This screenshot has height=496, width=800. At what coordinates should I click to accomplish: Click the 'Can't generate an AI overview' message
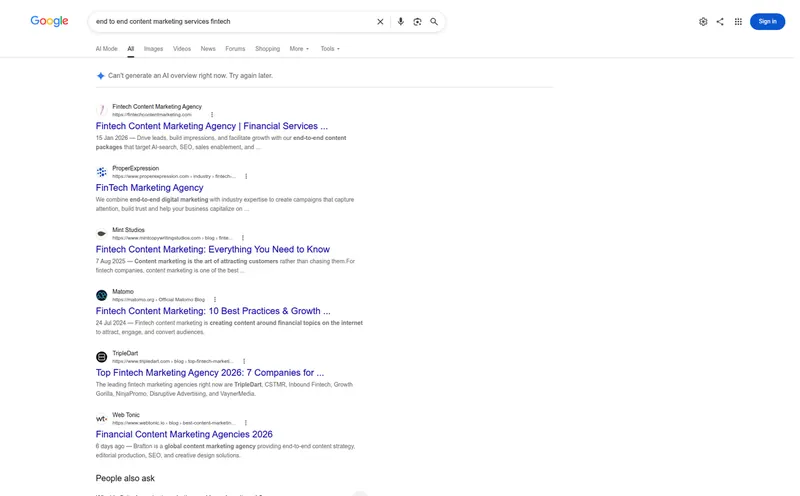[190, 76]
